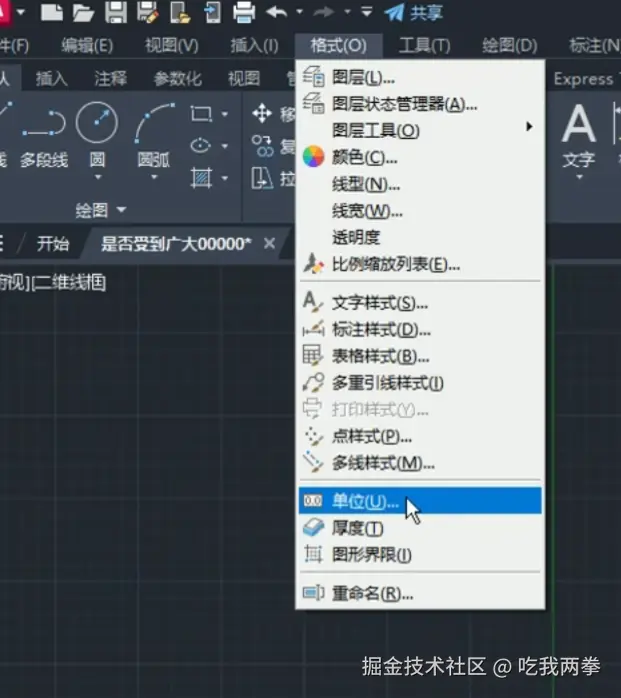The height and width of the screenshot is (698, 621).
Task: Open the 工具(T) menu
Action: click(424, 45)
